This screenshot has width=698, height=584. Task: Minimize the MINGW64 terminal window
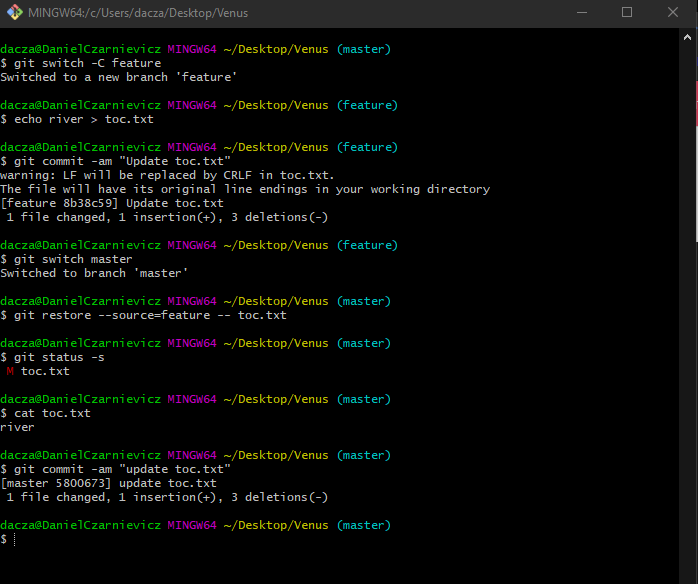click(581, 13)
